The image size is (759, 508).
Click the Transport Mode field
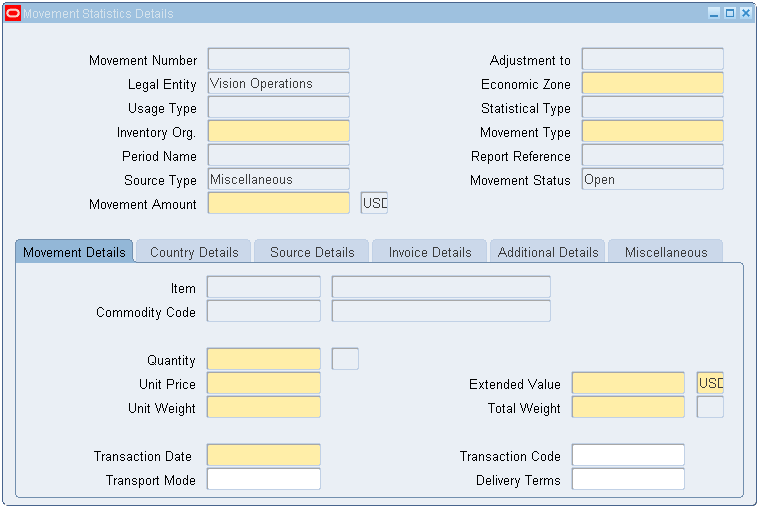[264, 479]
